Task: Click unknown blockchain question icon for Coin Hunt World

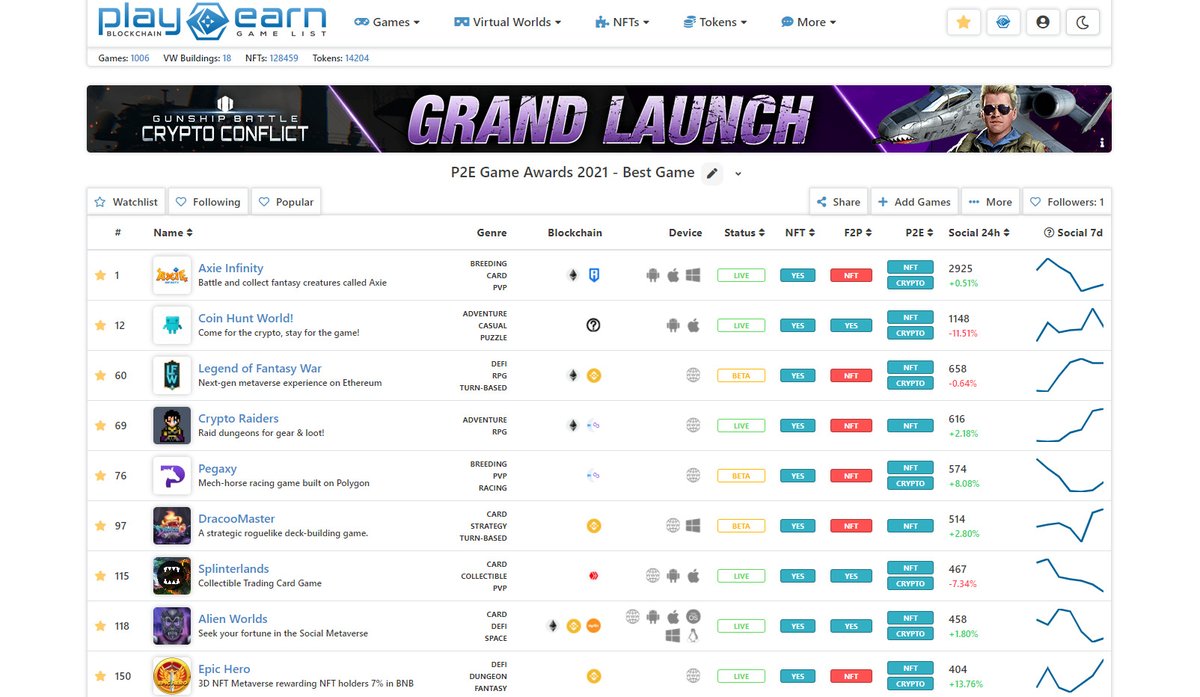Action: pos(593,325)
